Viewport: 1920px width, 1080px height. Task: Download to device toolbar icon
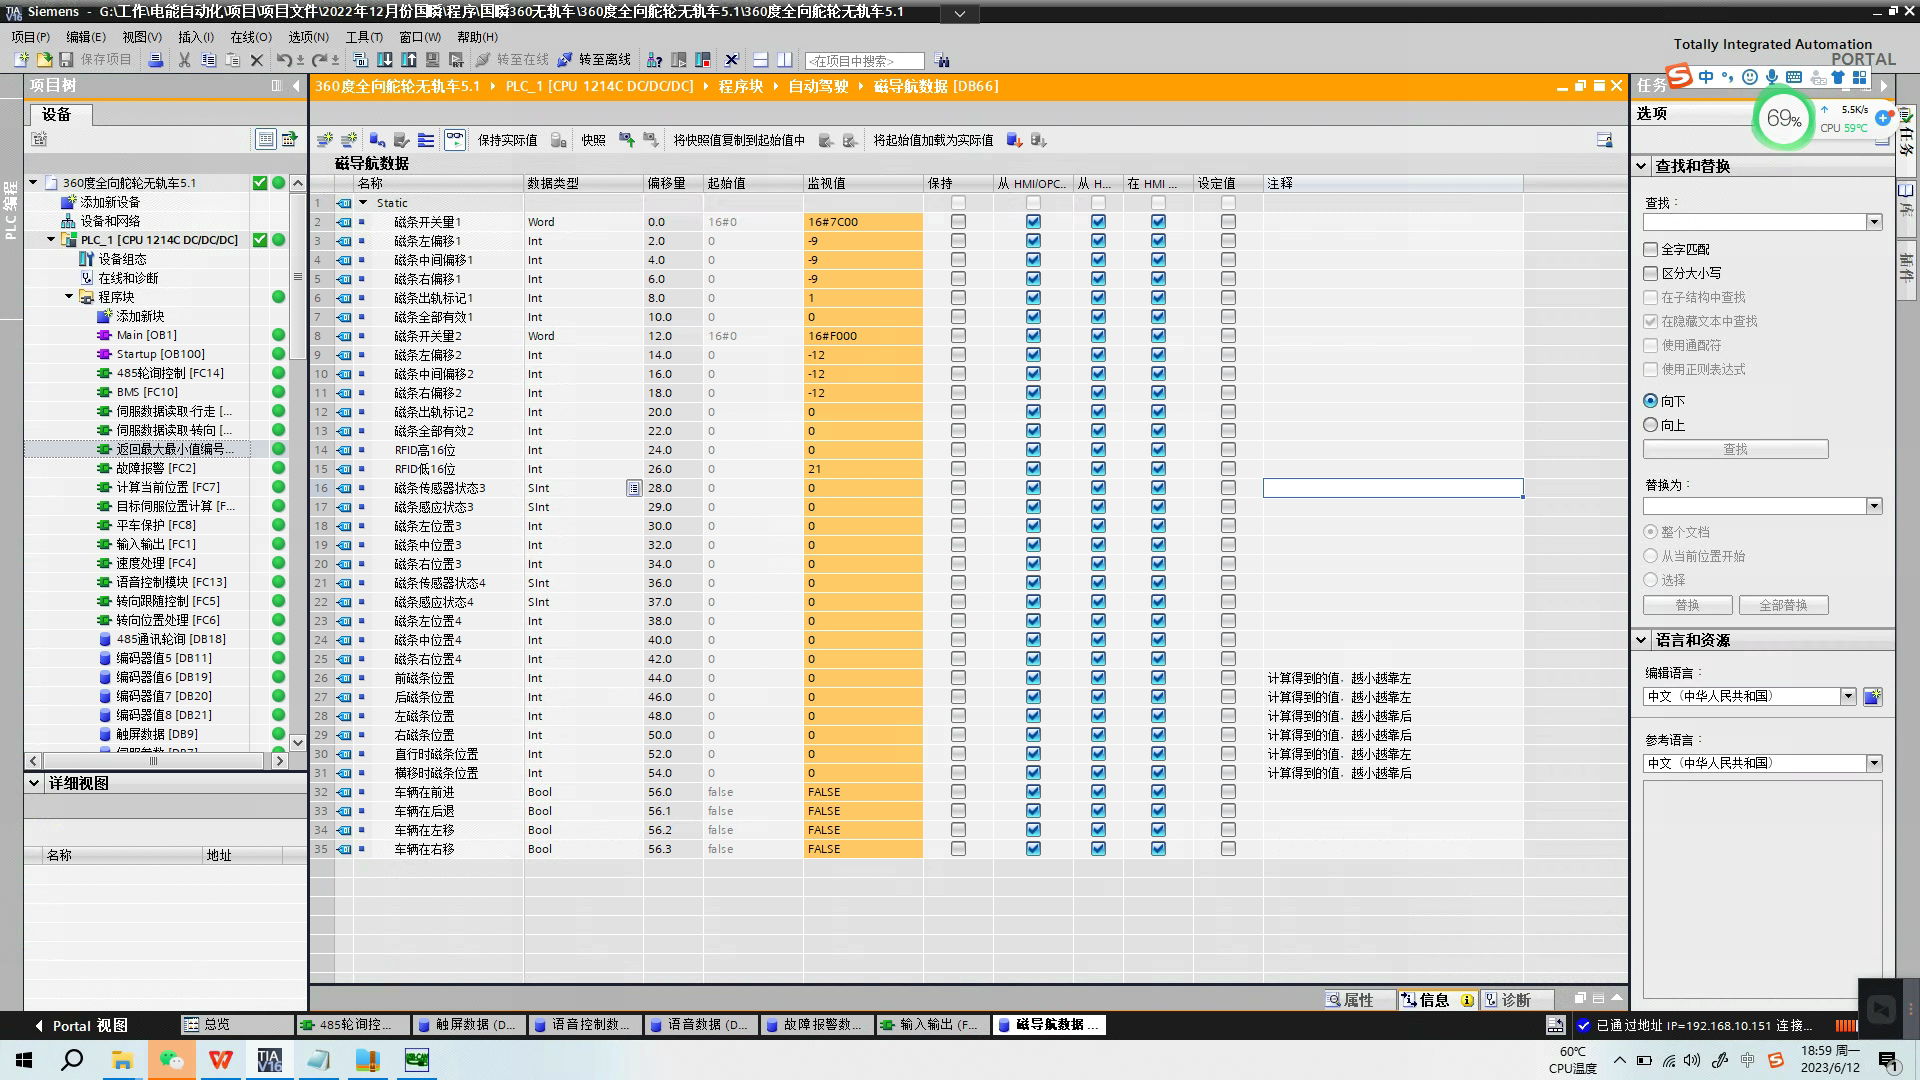pos(385,60)
